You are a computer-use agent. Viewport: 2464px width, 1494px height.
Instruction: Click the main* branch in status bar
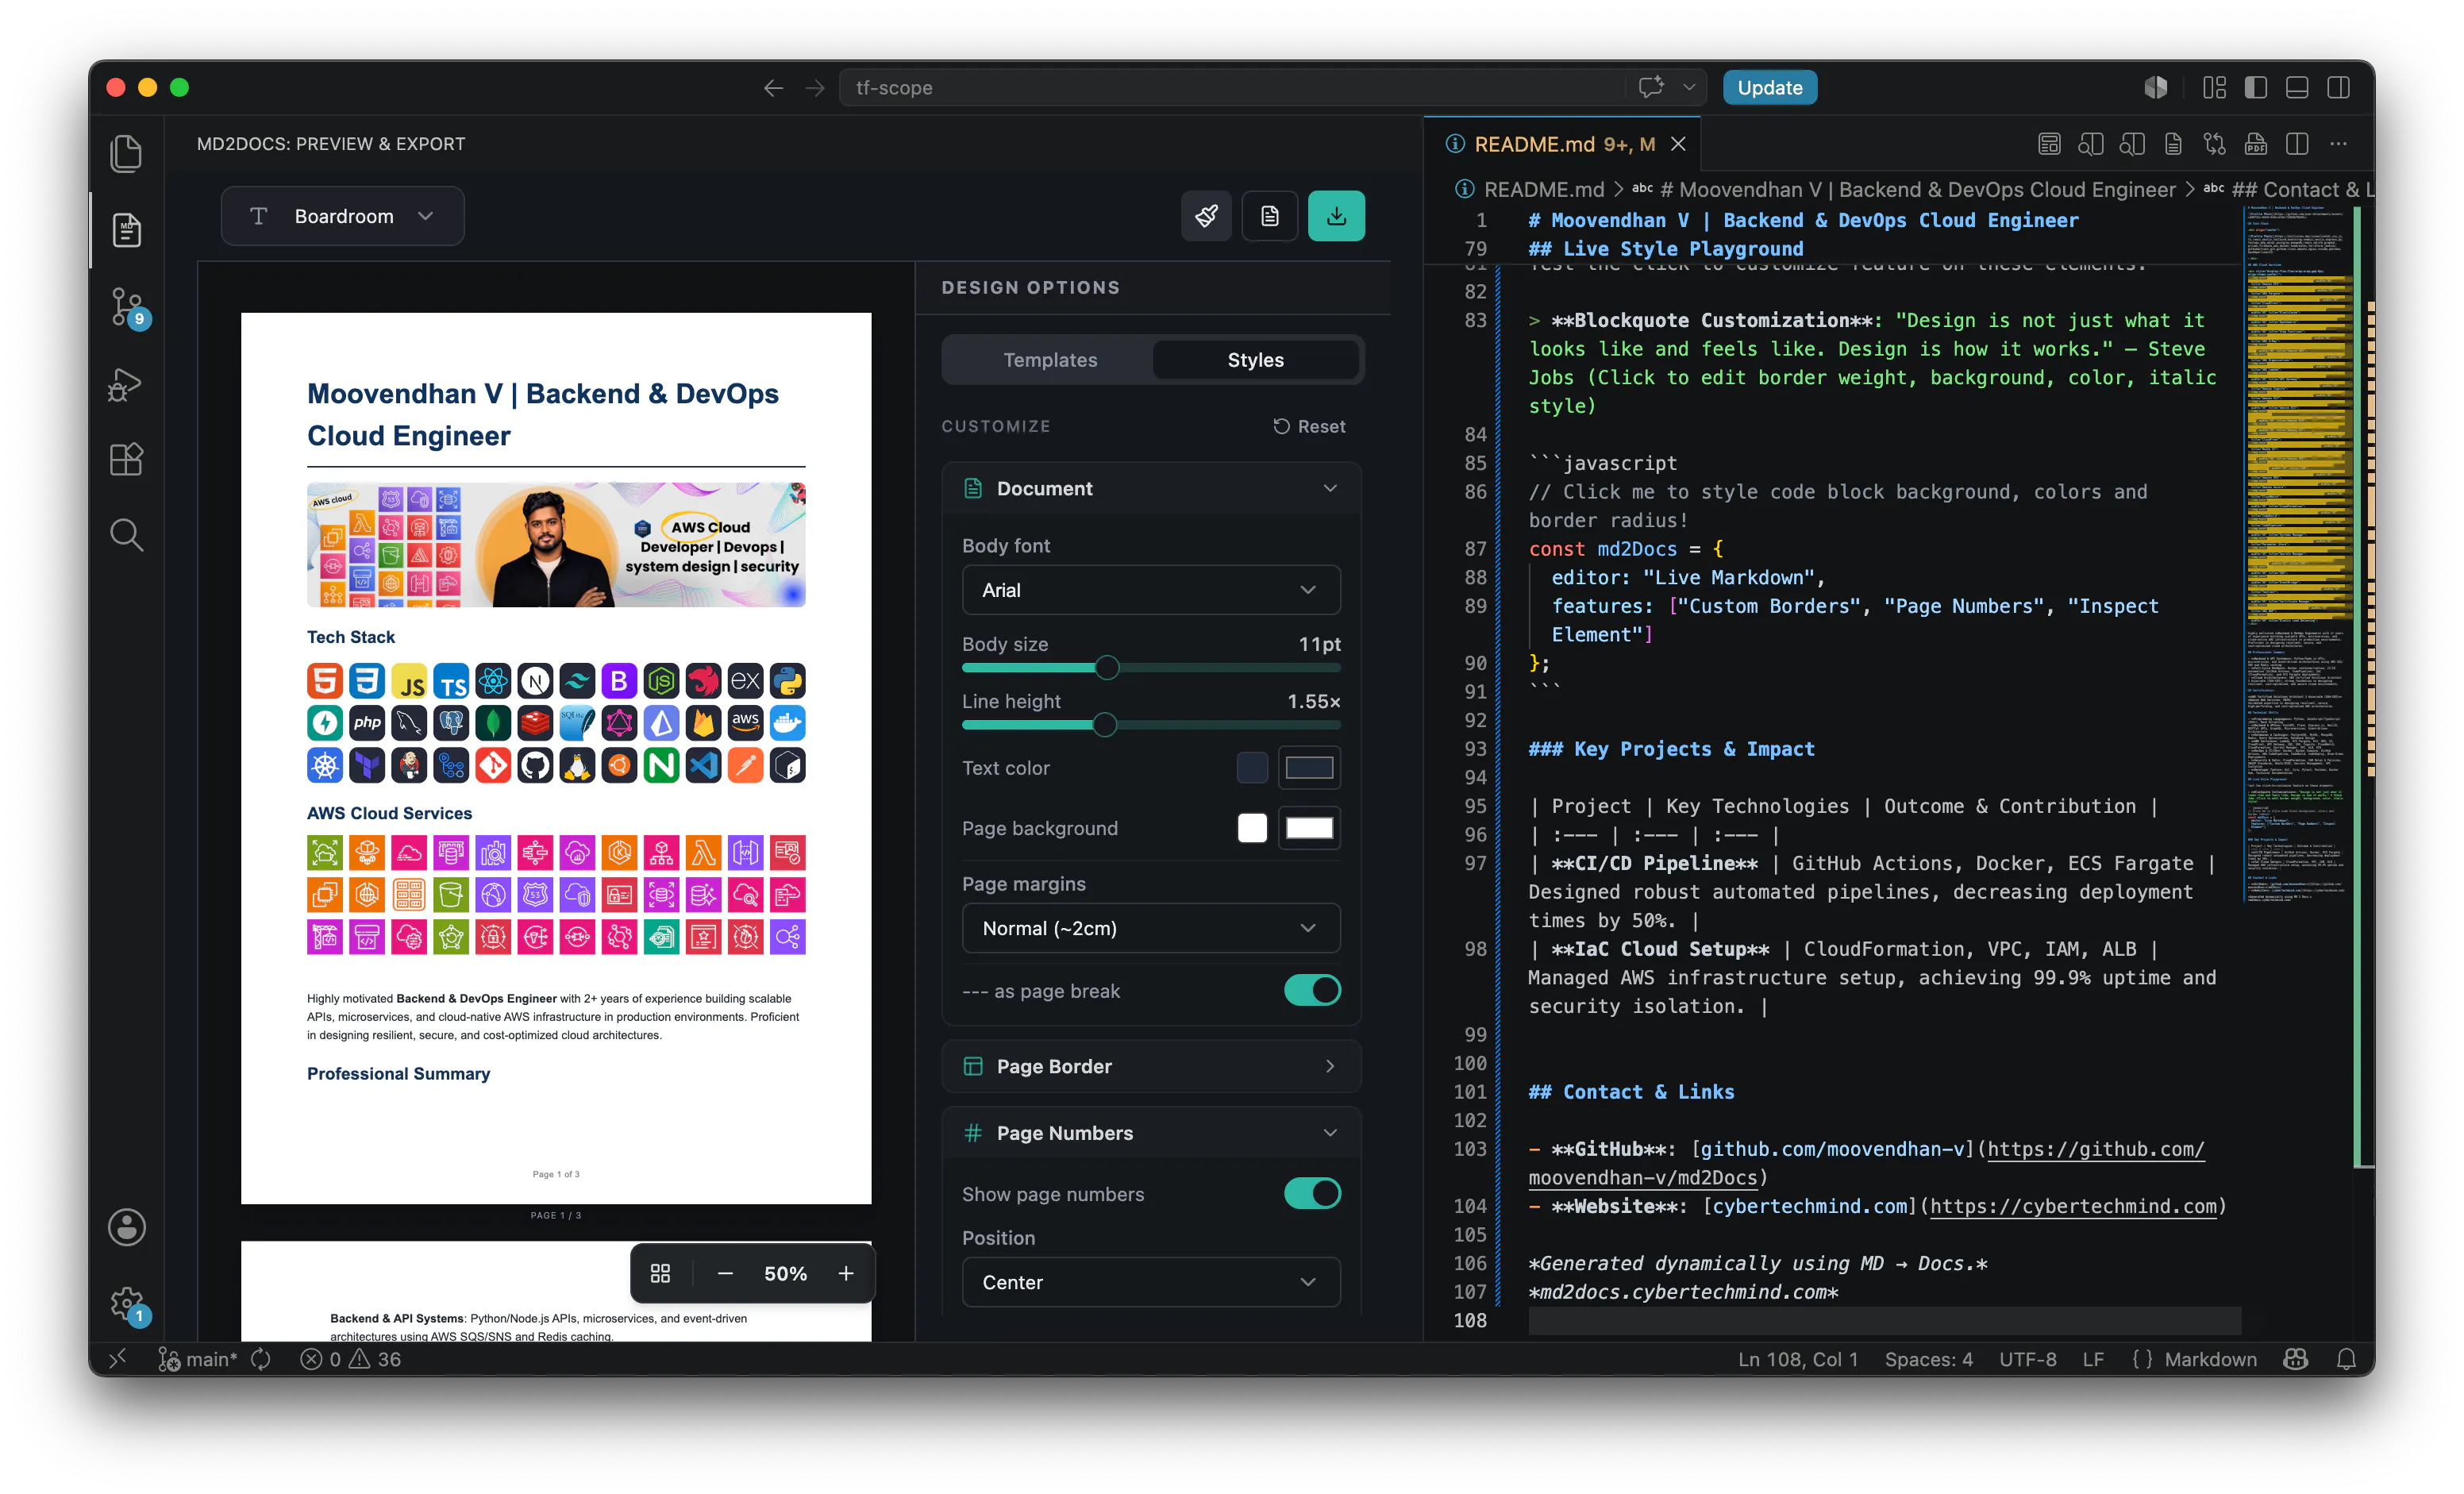(x=198, y=1359)
